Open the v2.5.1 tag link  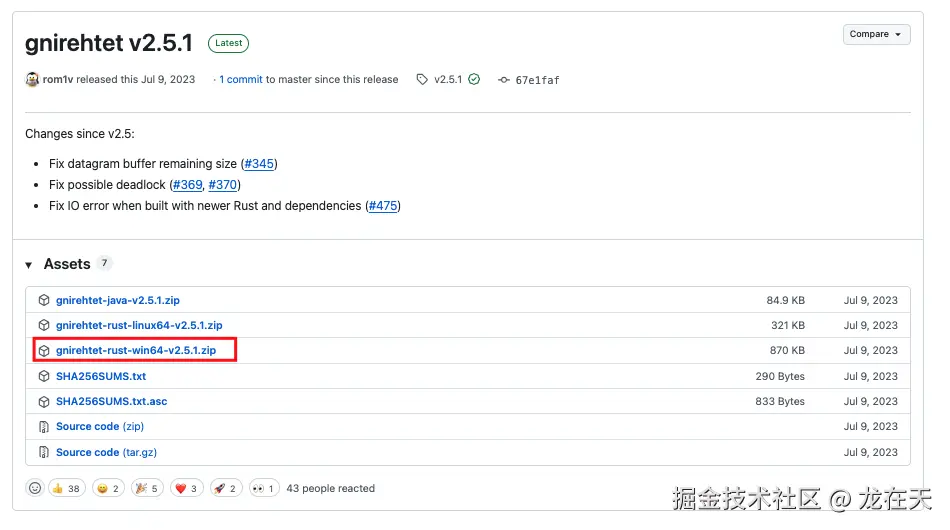pos(448,79)
